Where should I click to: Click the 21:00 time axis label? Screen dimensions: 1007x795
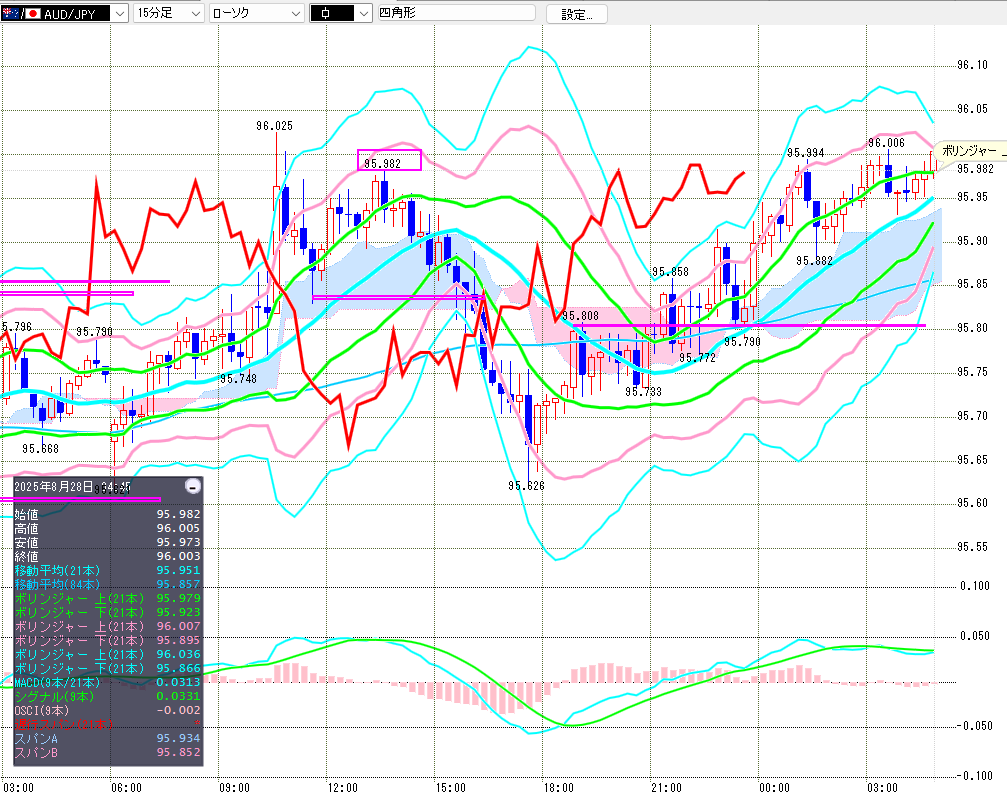coord(666,788)
